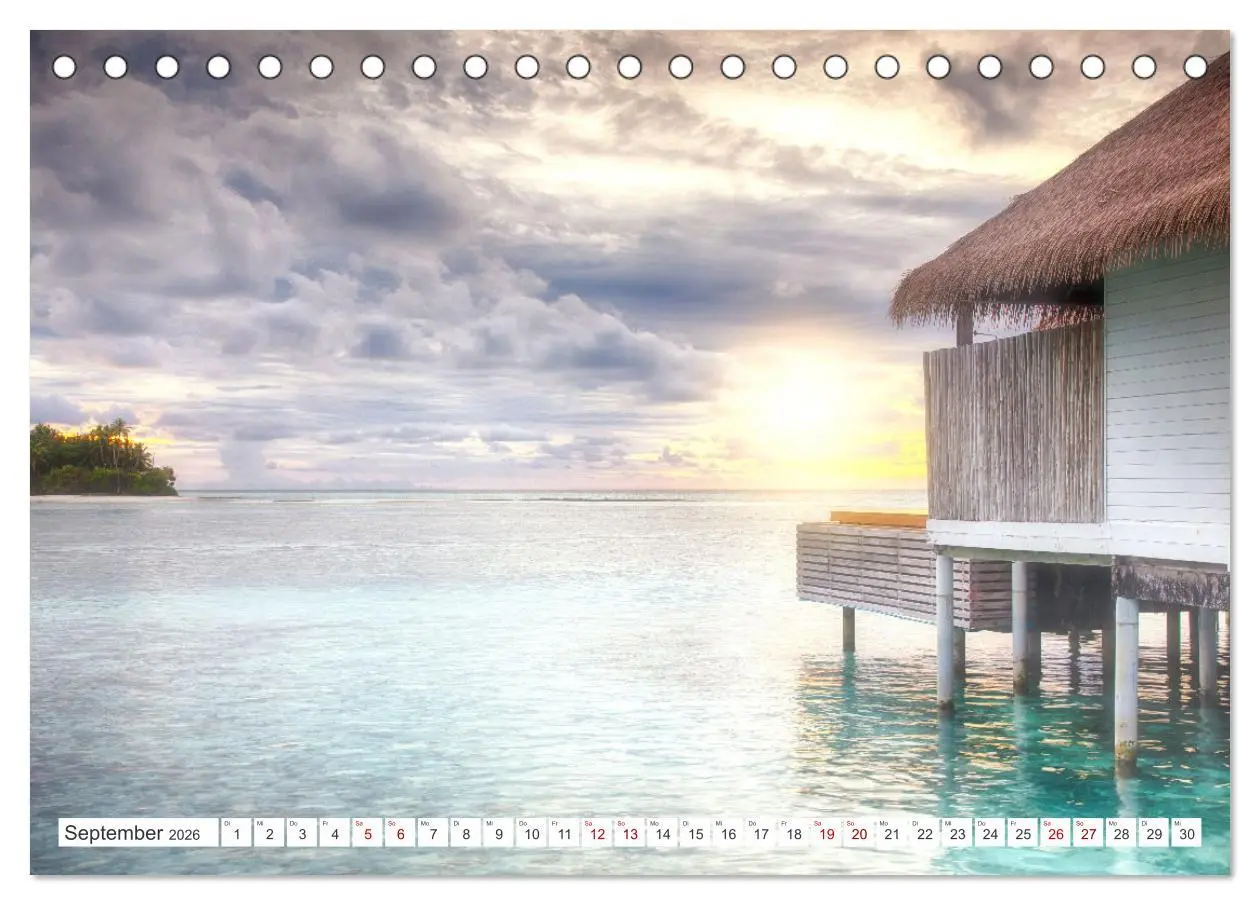Click the September 2026 month label

point(138,832)
